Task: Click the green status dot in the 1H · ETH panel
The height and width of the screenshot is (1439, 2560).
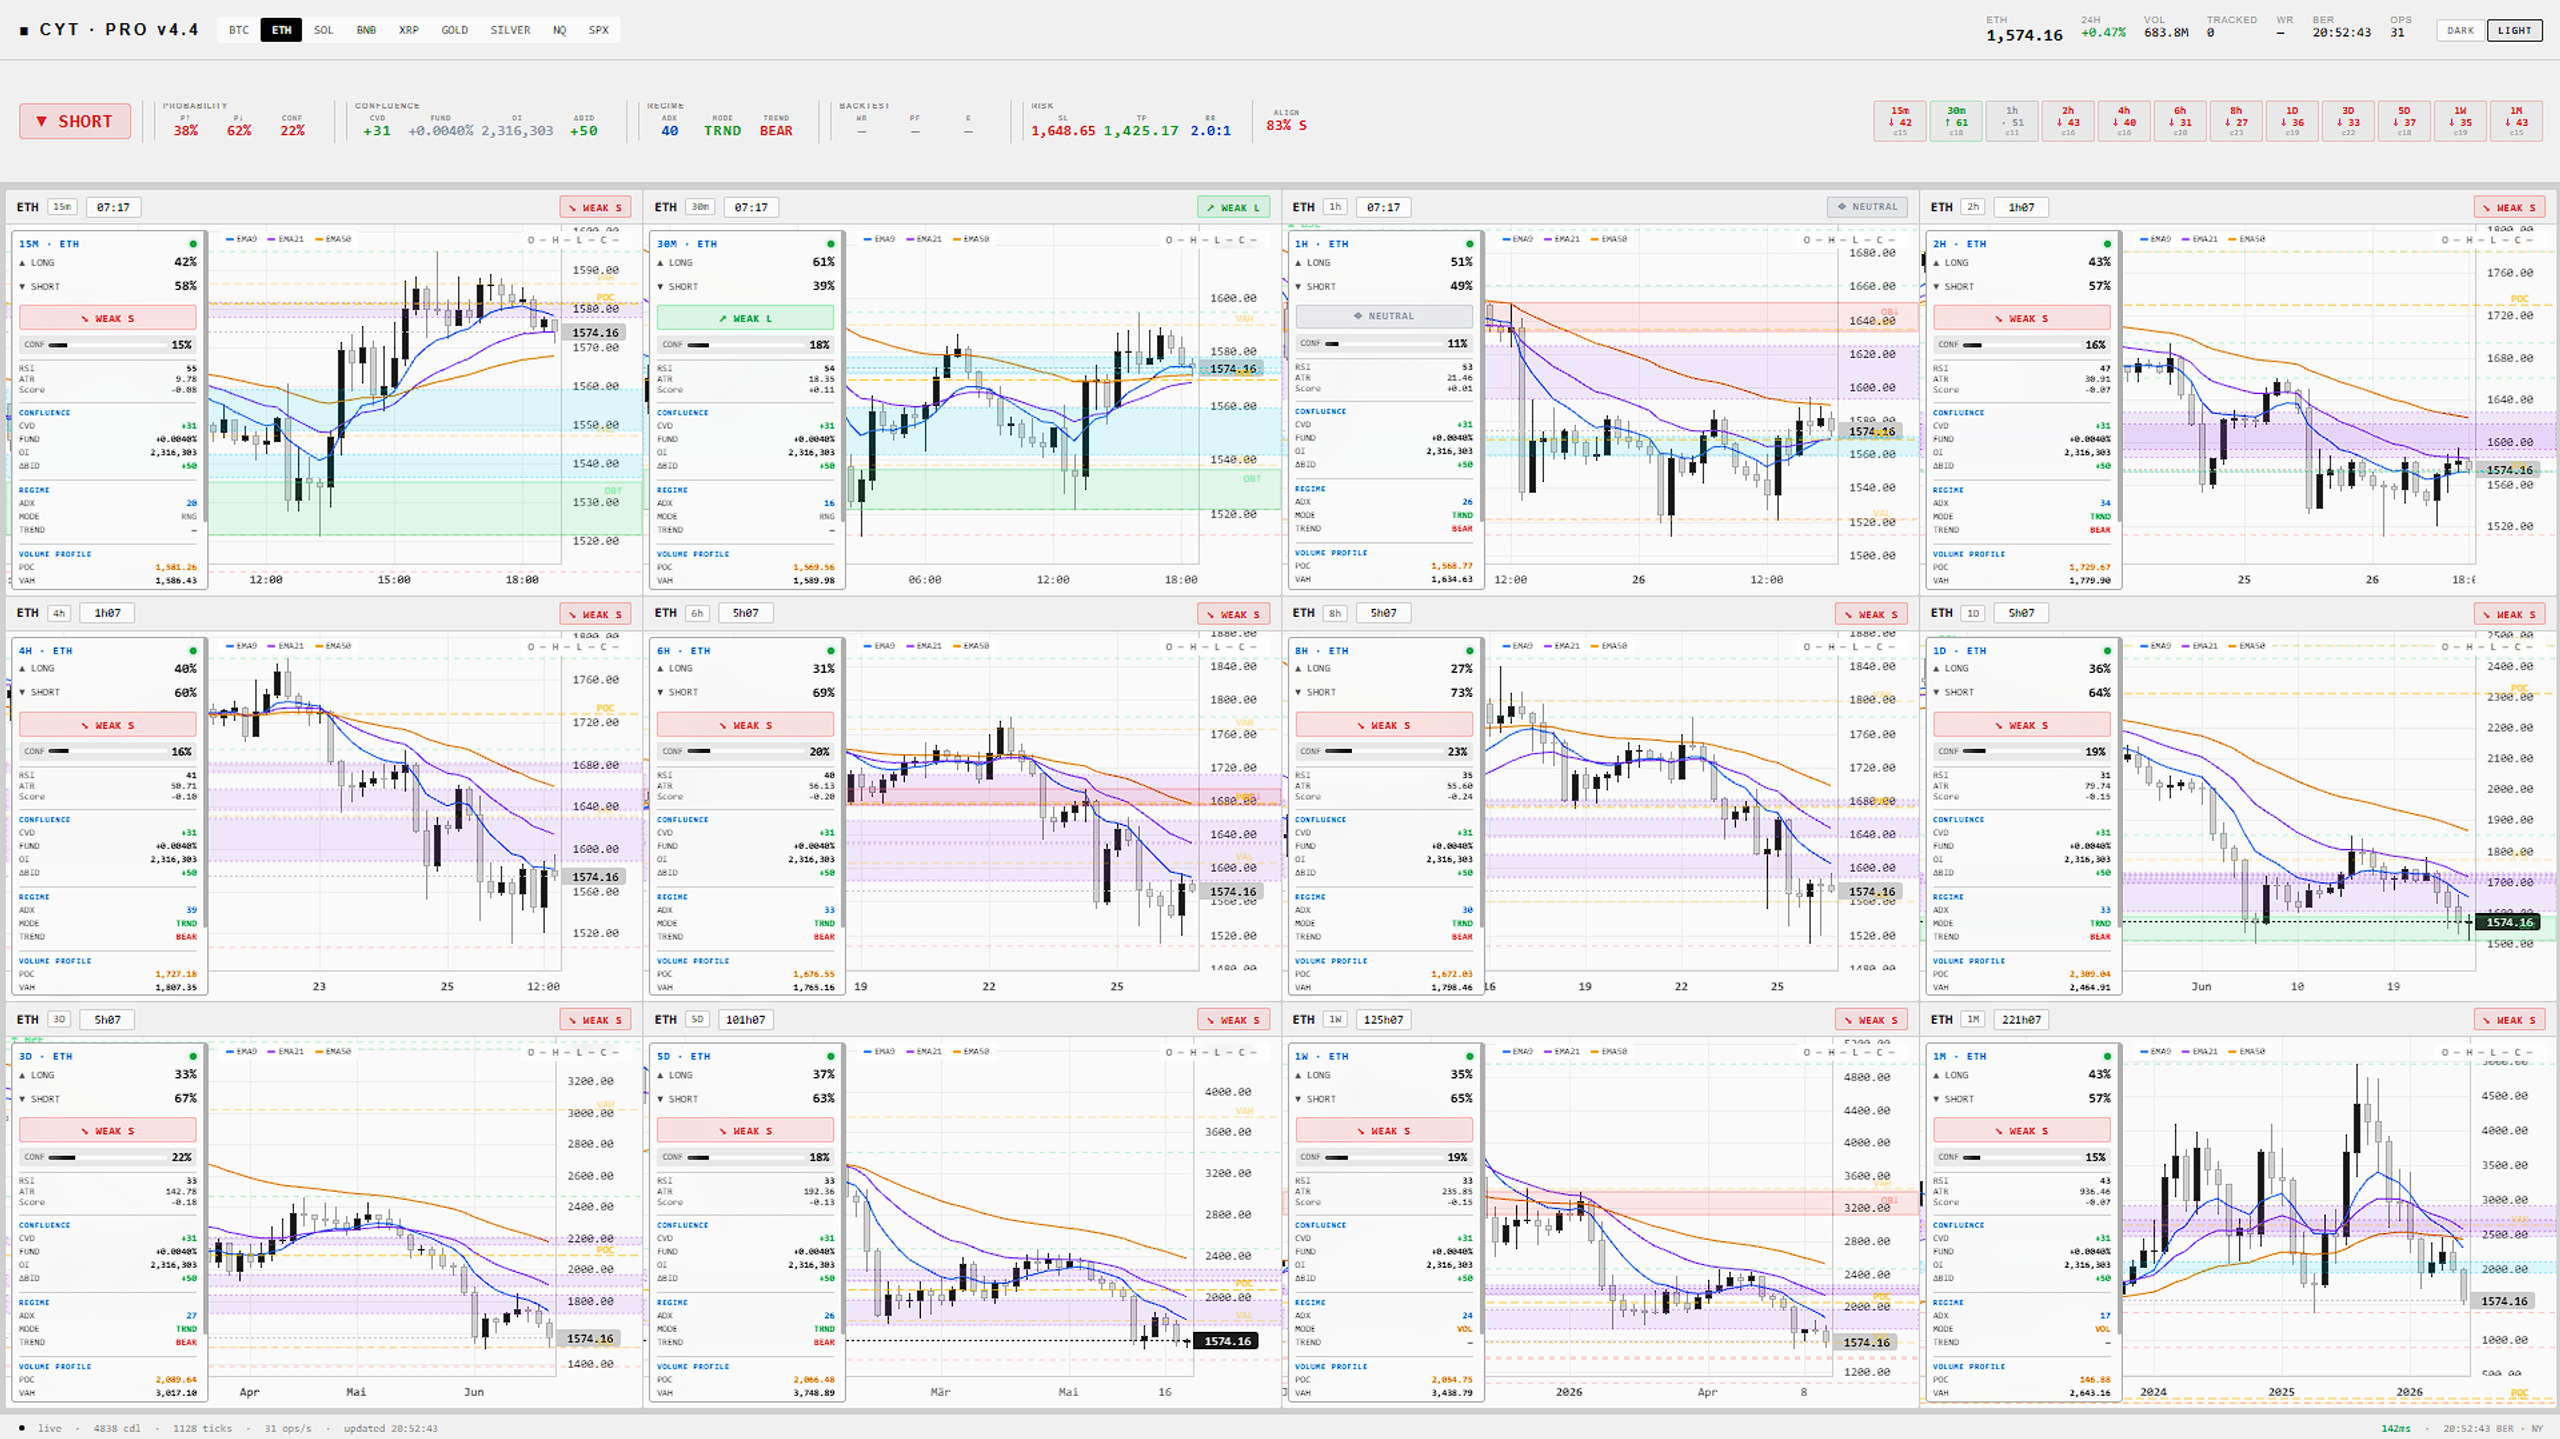Action: tap(1469, 244)
